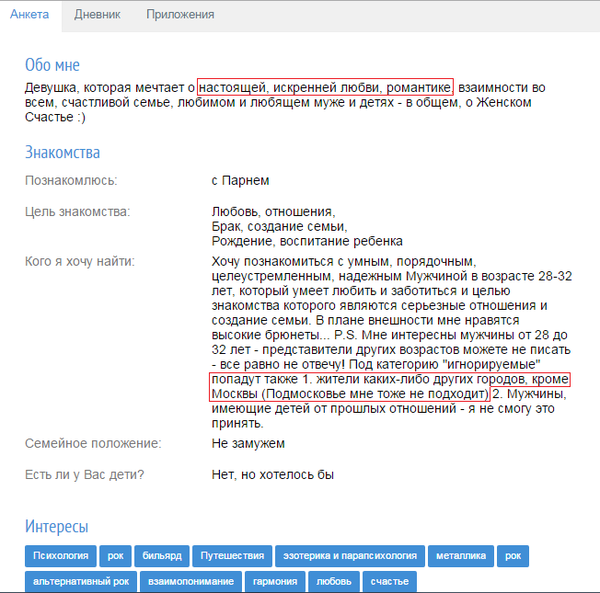This screenshot has height=593, width=600.
Task: Choose the металлика interest tag
Action: [x=461, y=556]
